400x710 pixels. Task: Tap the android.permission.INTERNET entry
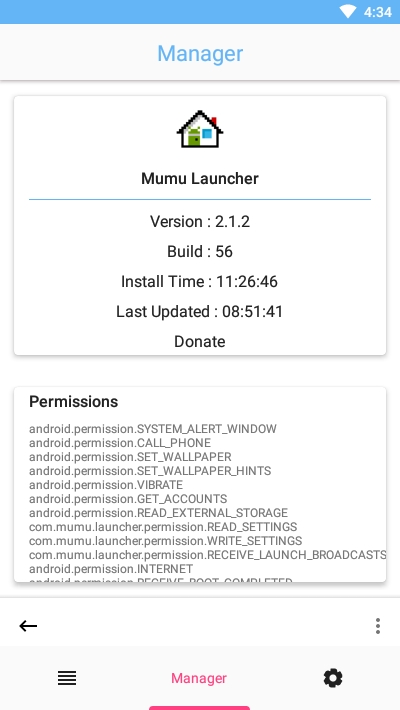(111, 569)
